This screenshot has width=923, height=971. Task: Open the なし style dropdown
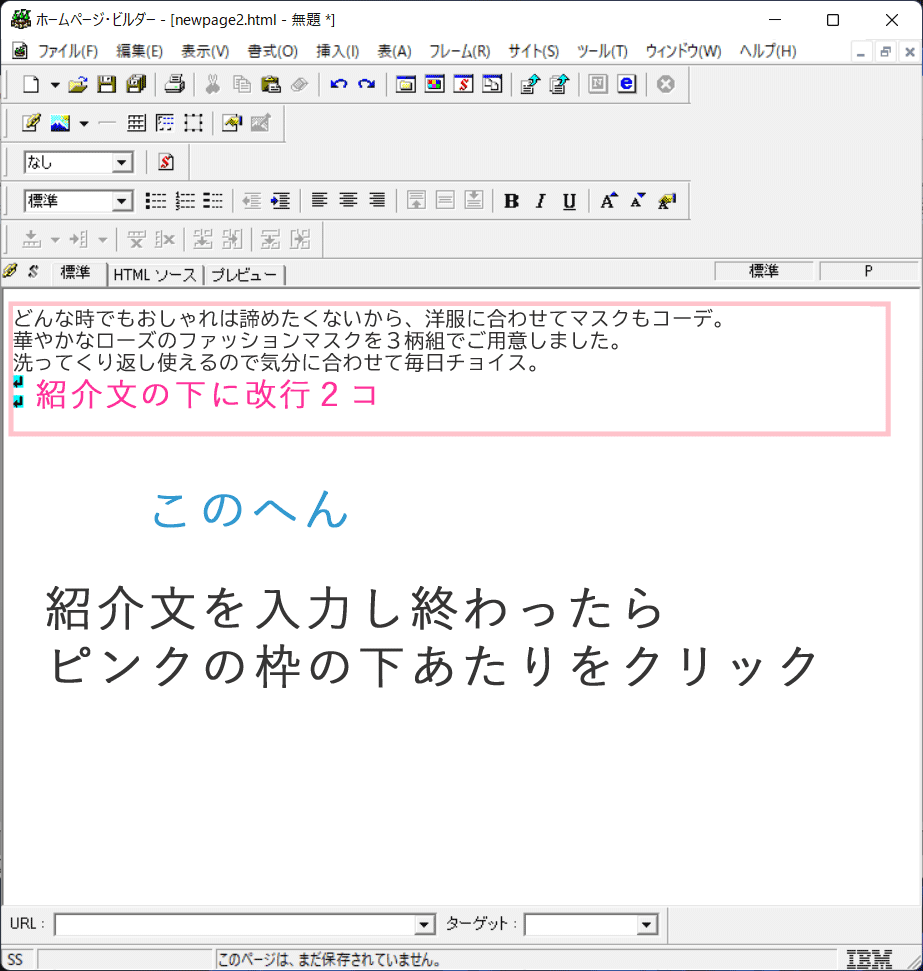point(122,162)
